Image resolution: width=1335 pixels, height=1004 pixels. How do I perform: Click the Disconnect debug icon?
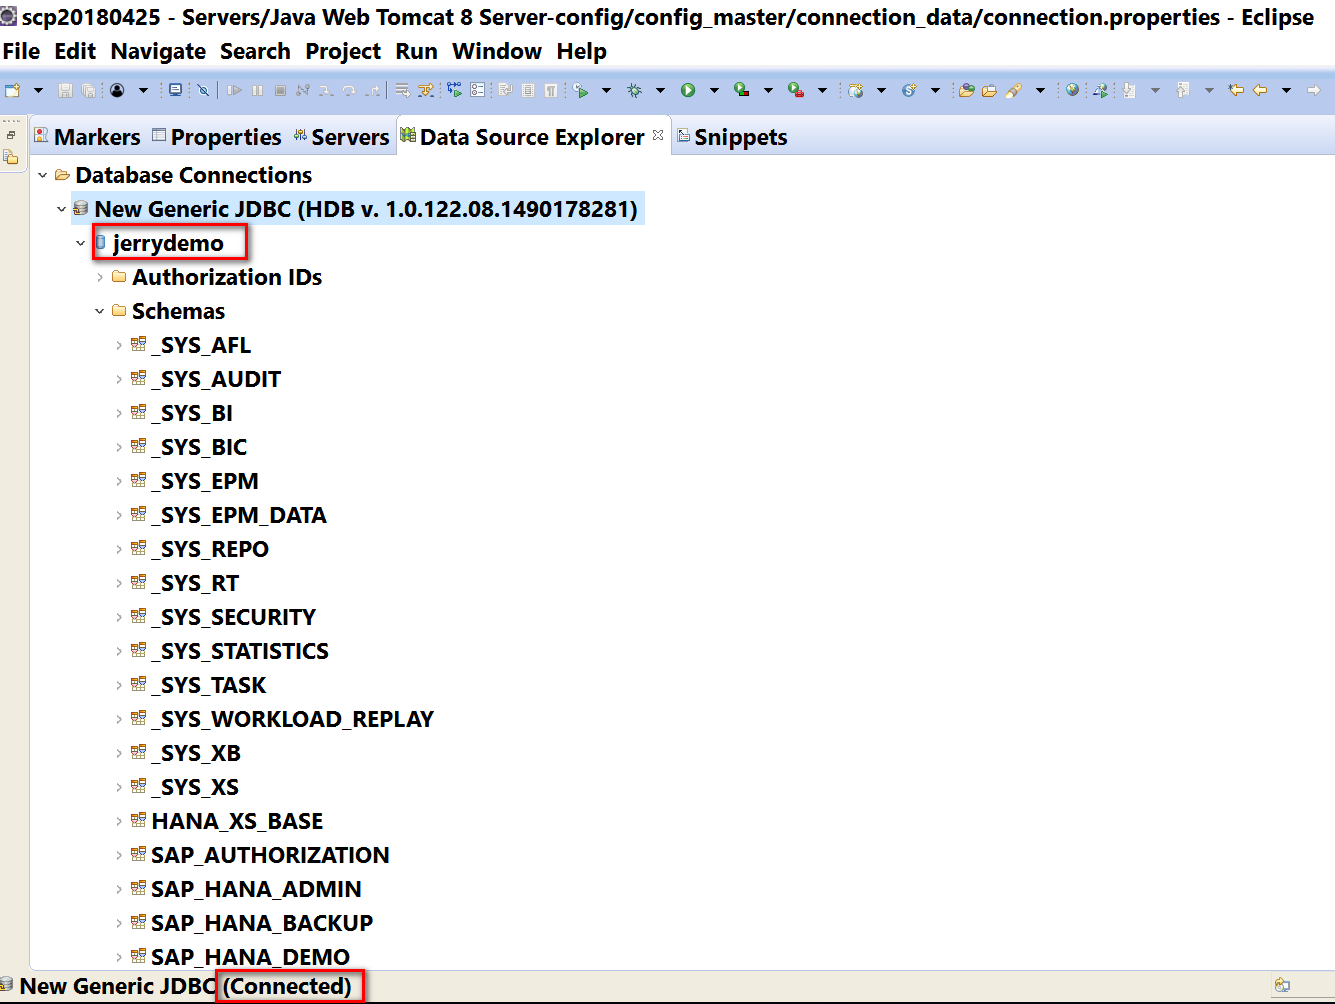coord(303,90)
